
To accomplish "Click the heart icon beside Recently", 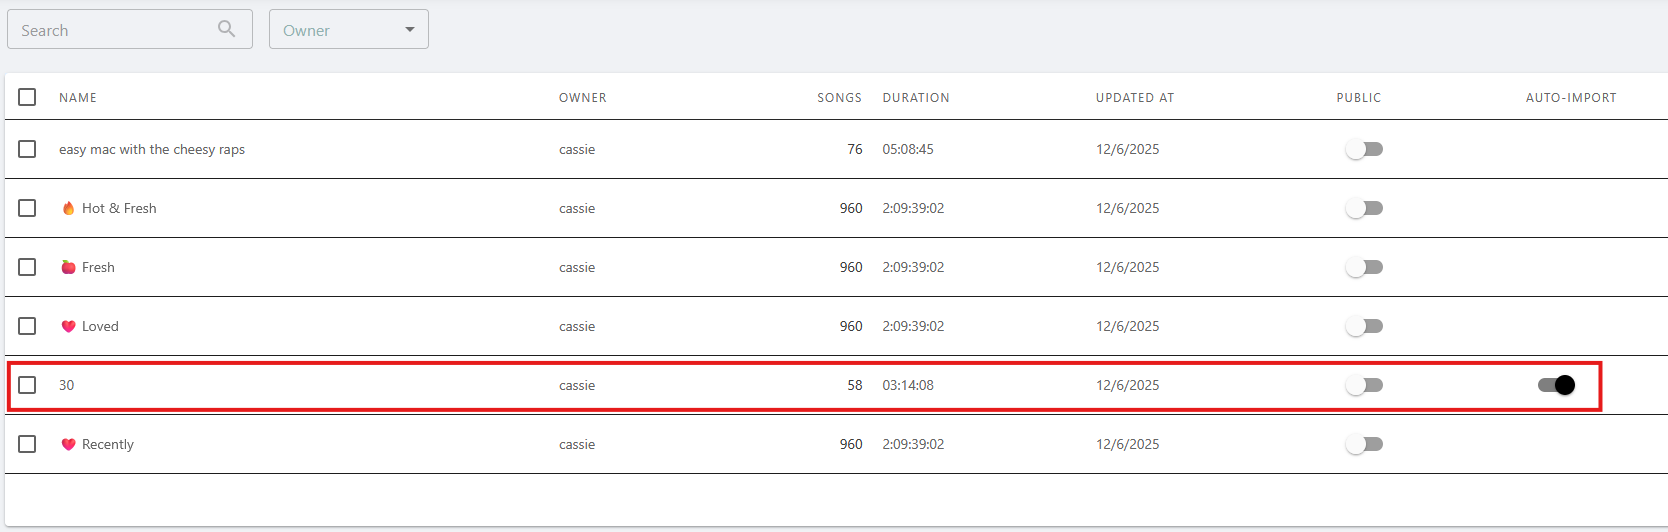I will click(68, 444).
